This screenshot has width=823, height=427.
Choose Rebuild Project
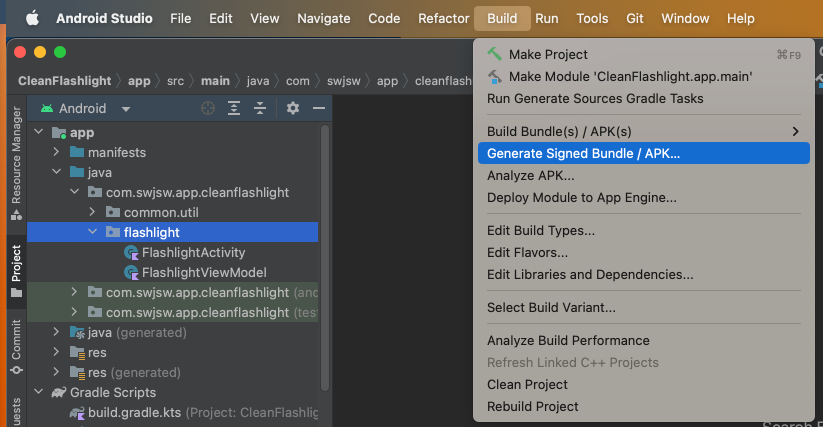(643, 407)
